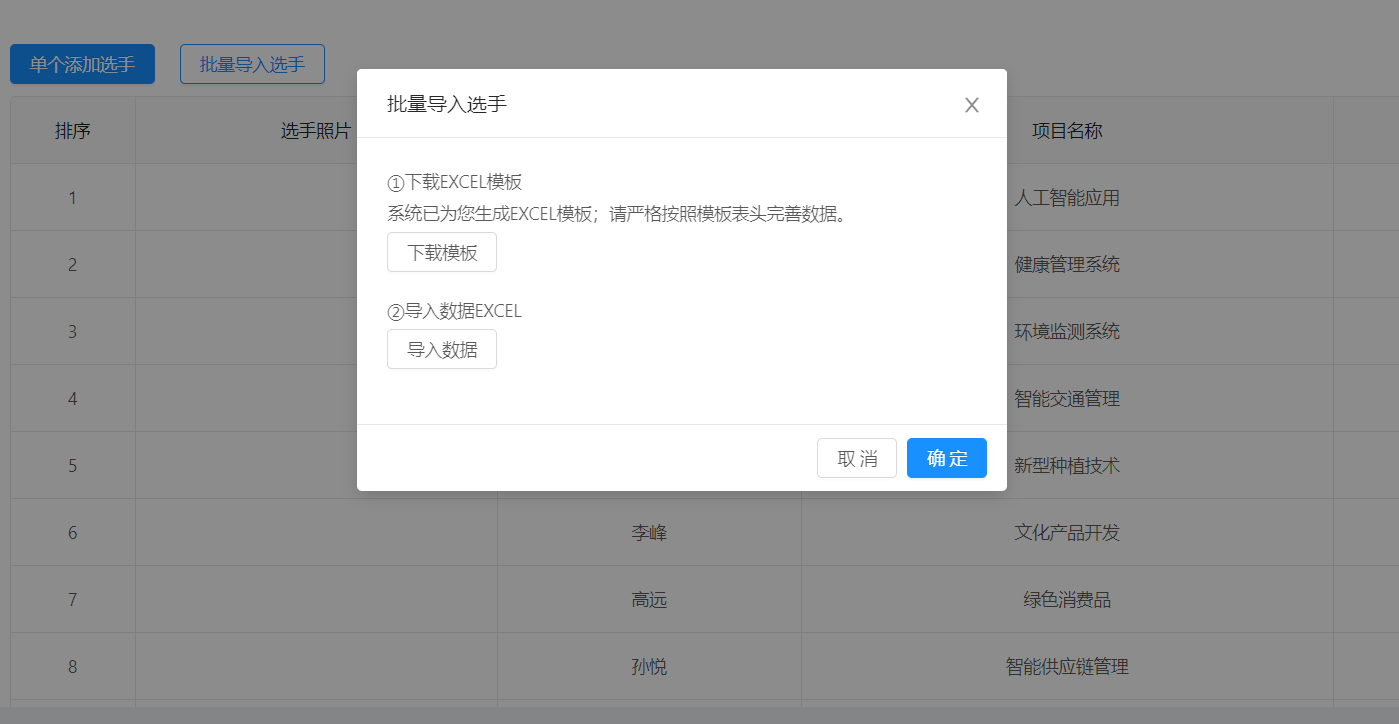This screenshot has width=1399, height=724.
Task: Click the 智能交通管理 project cell
Action: point(1067,398)
